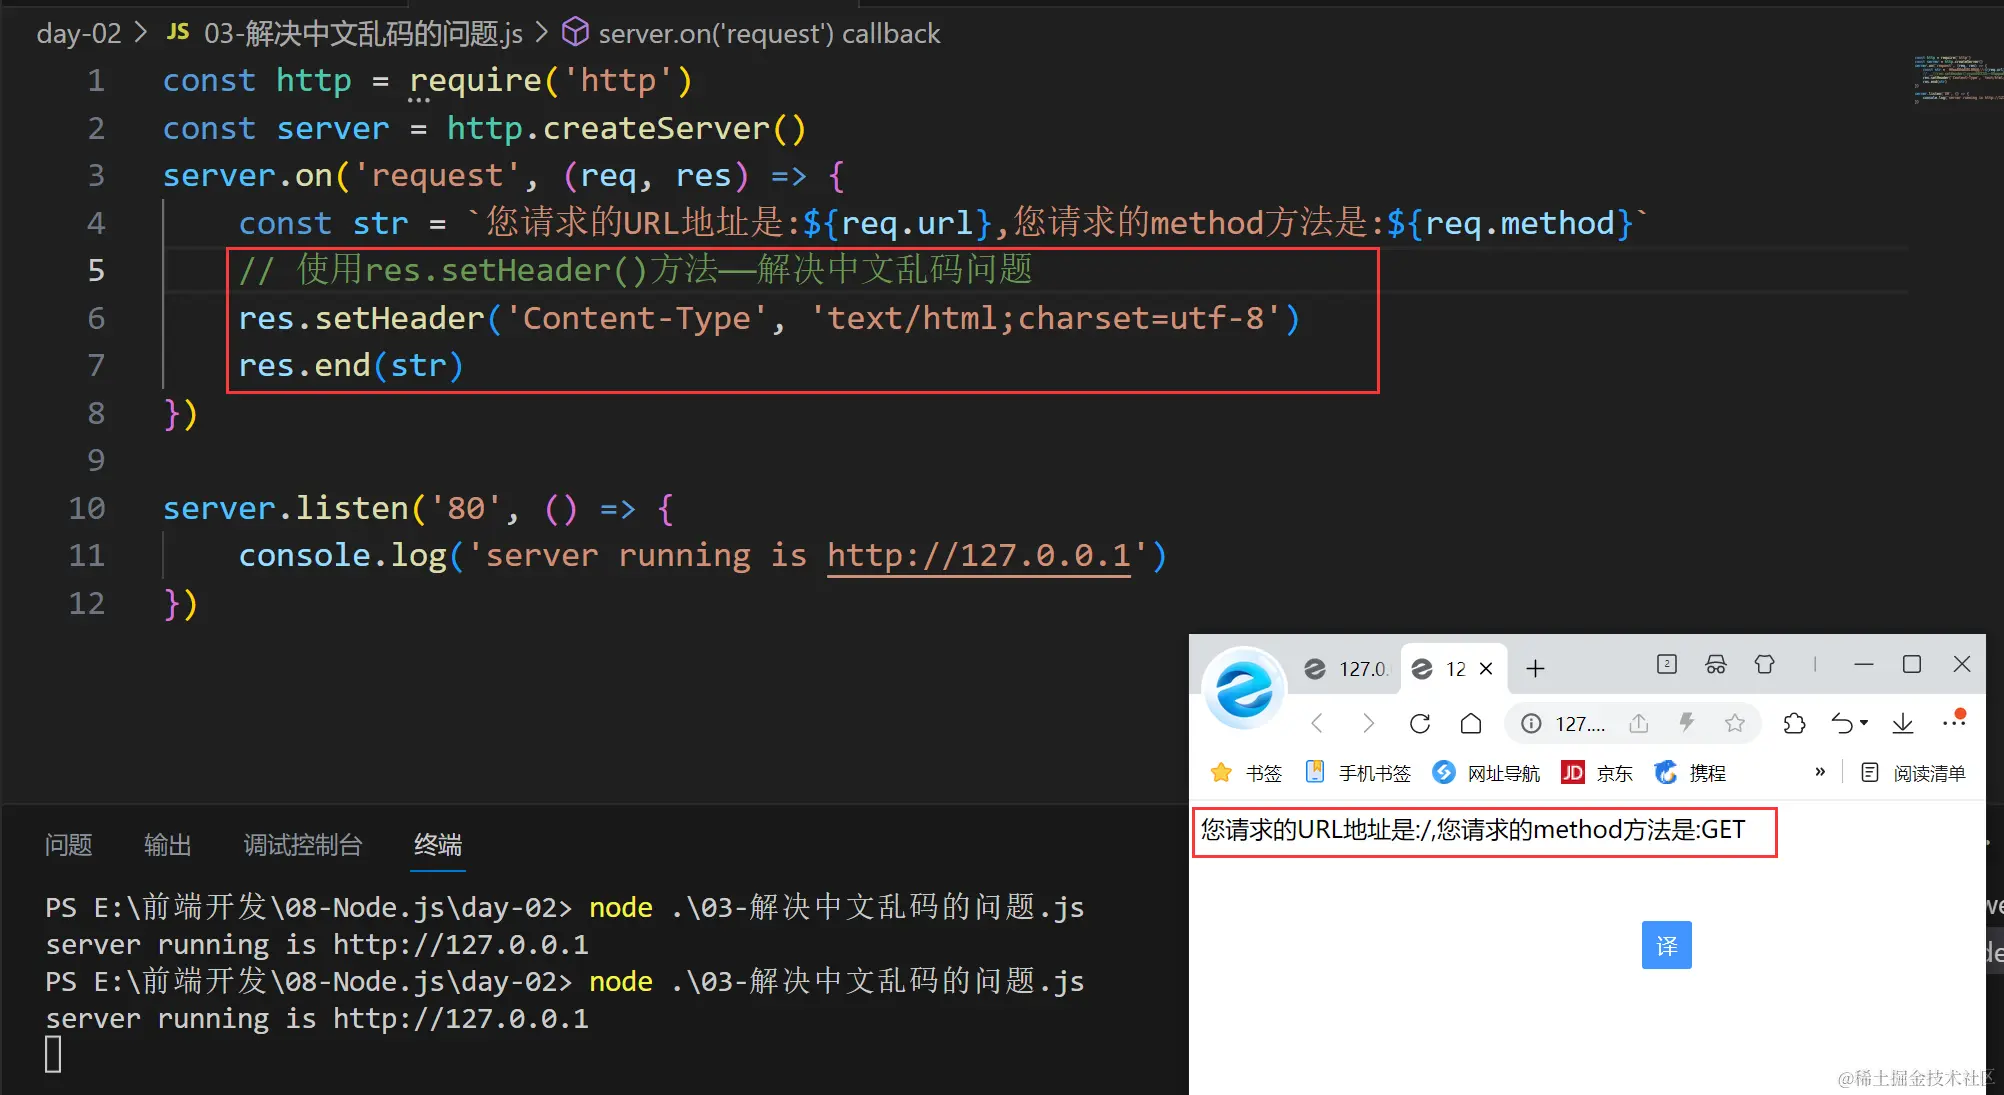The height and width of the screenshot is (1095, 2004).
Task: Click the blue 译 translate button
Action: click(1666, 945)
